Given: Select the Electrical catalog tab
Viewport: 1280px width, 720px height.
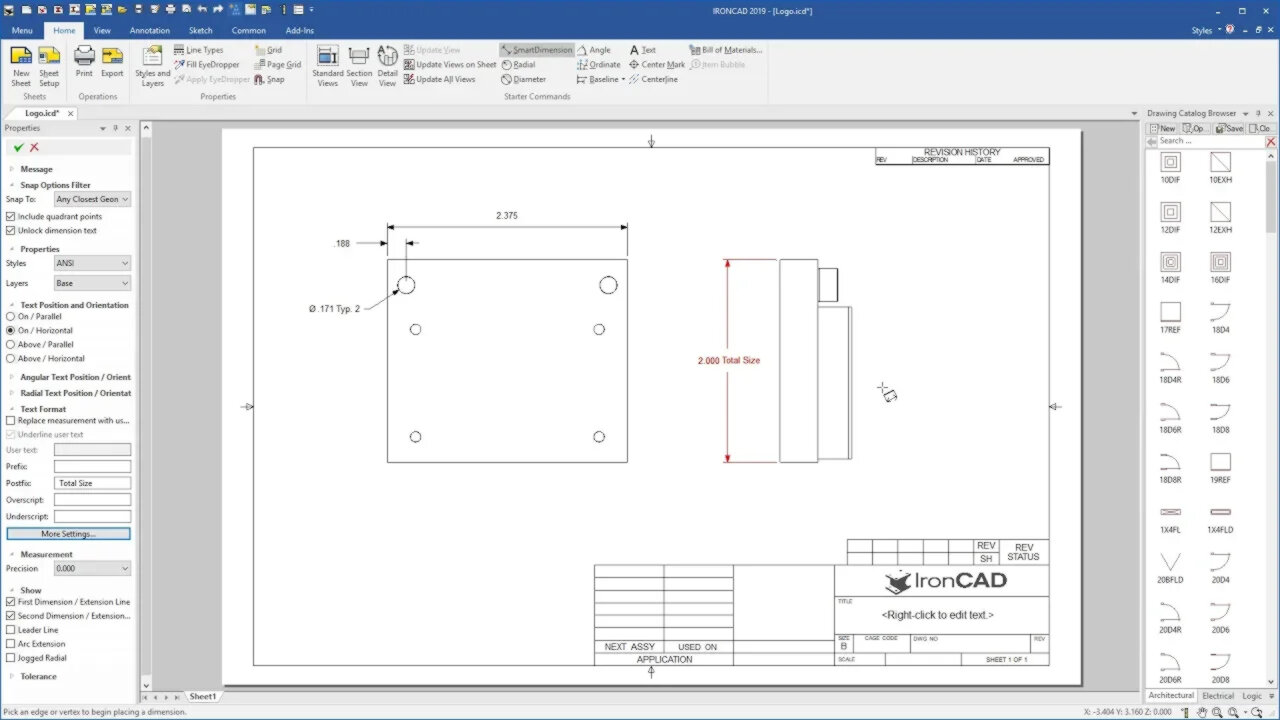Looking at the screenshot, I should click(1218, 695).
